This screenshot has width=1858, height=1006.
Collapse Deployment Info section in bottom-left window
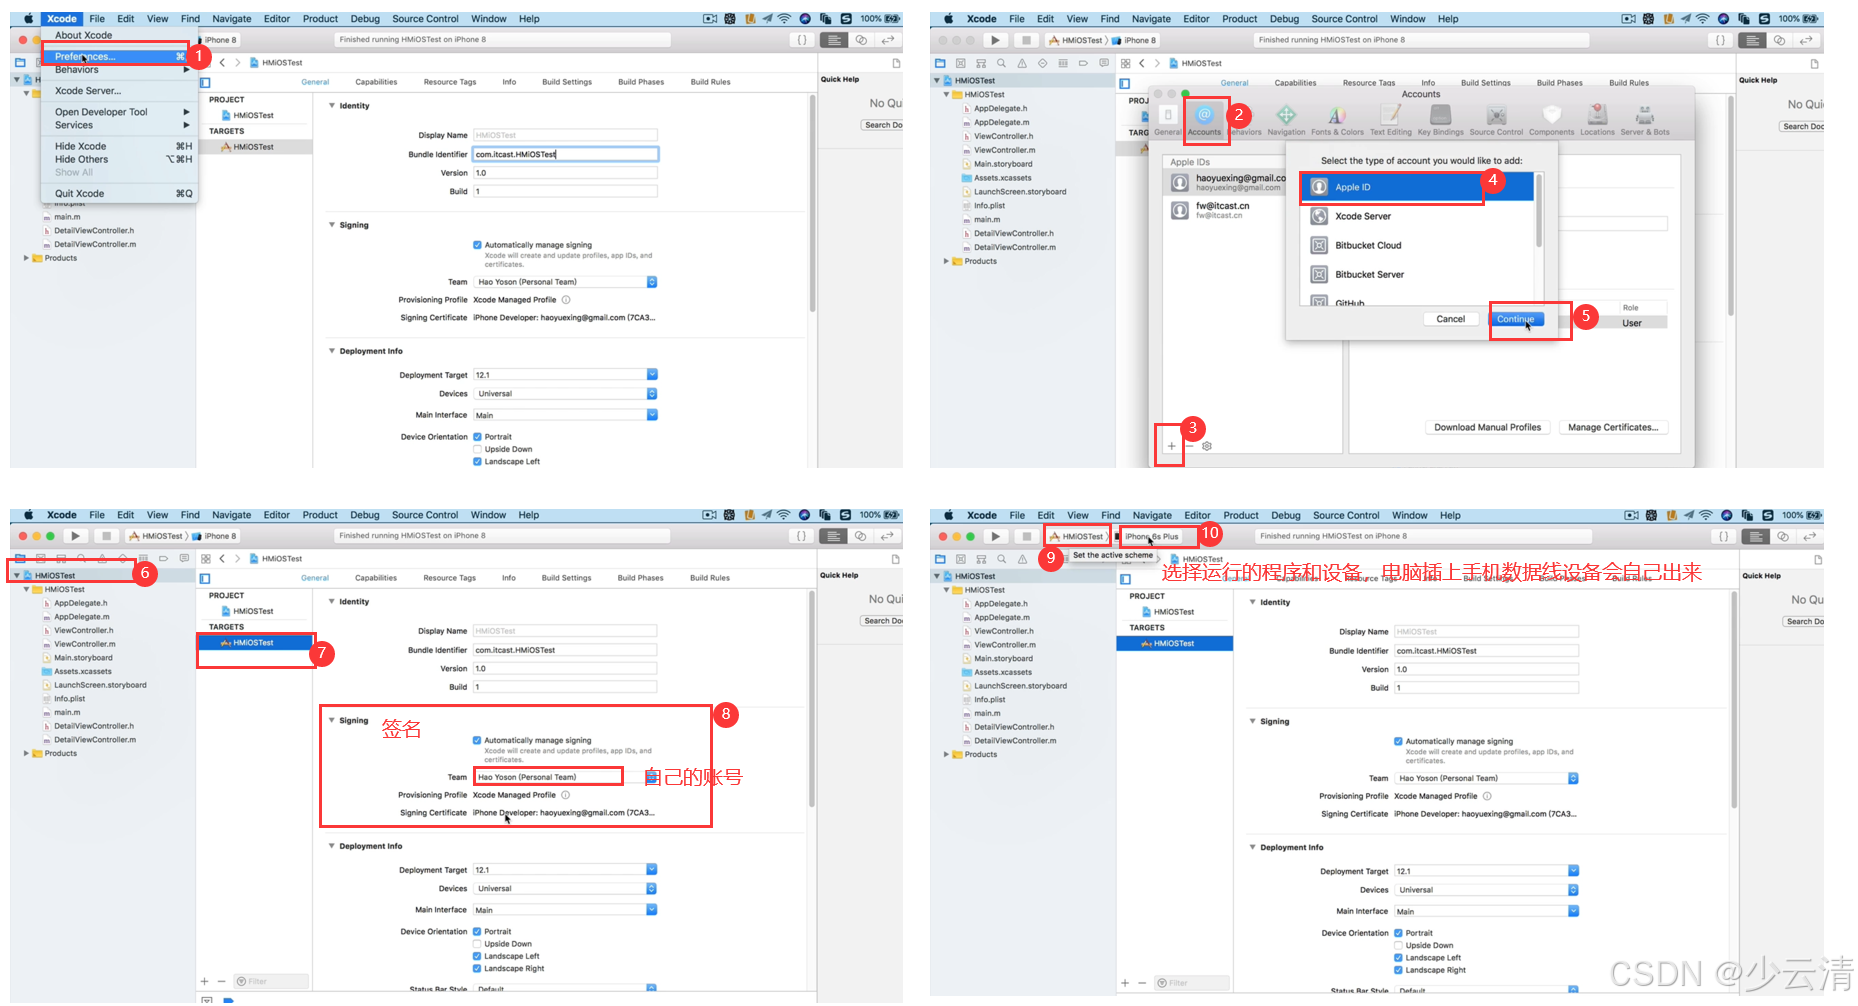pos(332,846)
